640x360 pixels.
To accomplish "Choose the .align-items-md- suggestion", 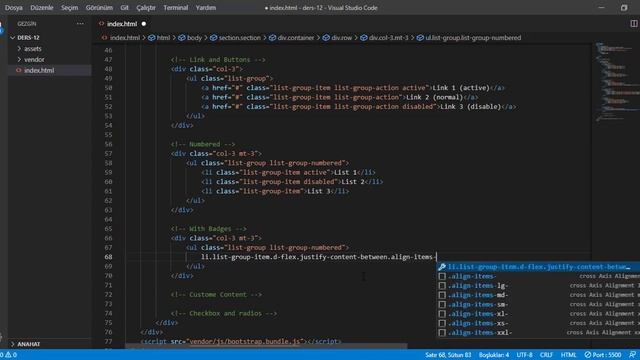I will pyautogui.click(x=538, y=295).
